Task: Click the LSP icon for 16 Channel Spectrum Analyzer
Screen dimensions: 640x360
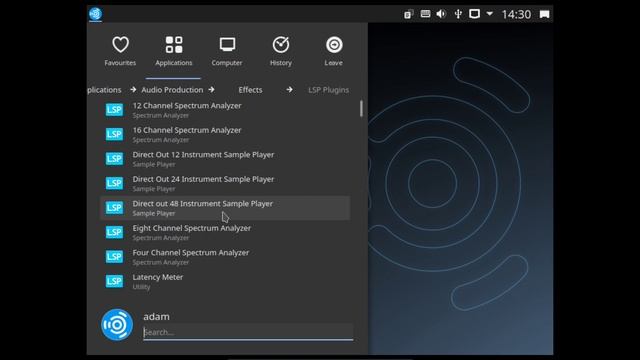Action: coord(114,134)
